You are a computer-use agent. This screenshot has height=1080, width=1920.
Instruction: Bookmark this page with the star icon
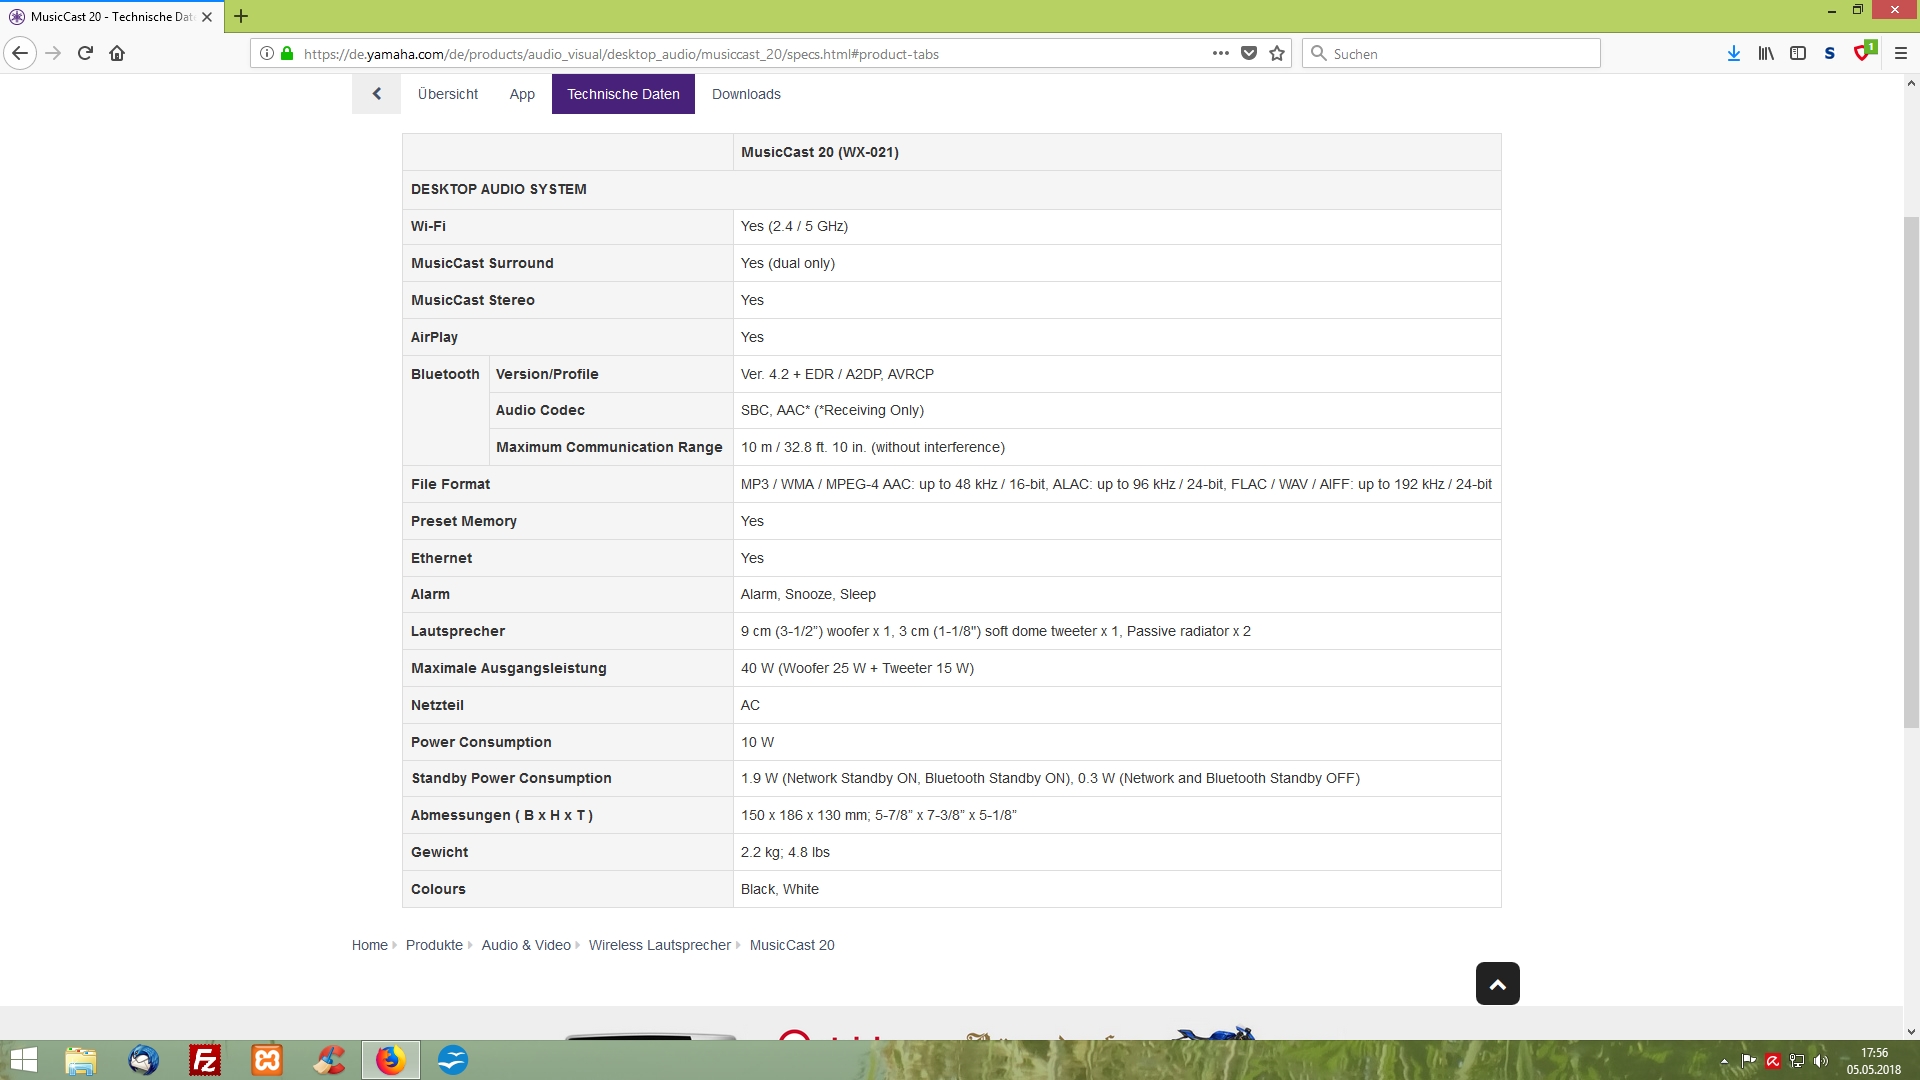coord(1277,53)
